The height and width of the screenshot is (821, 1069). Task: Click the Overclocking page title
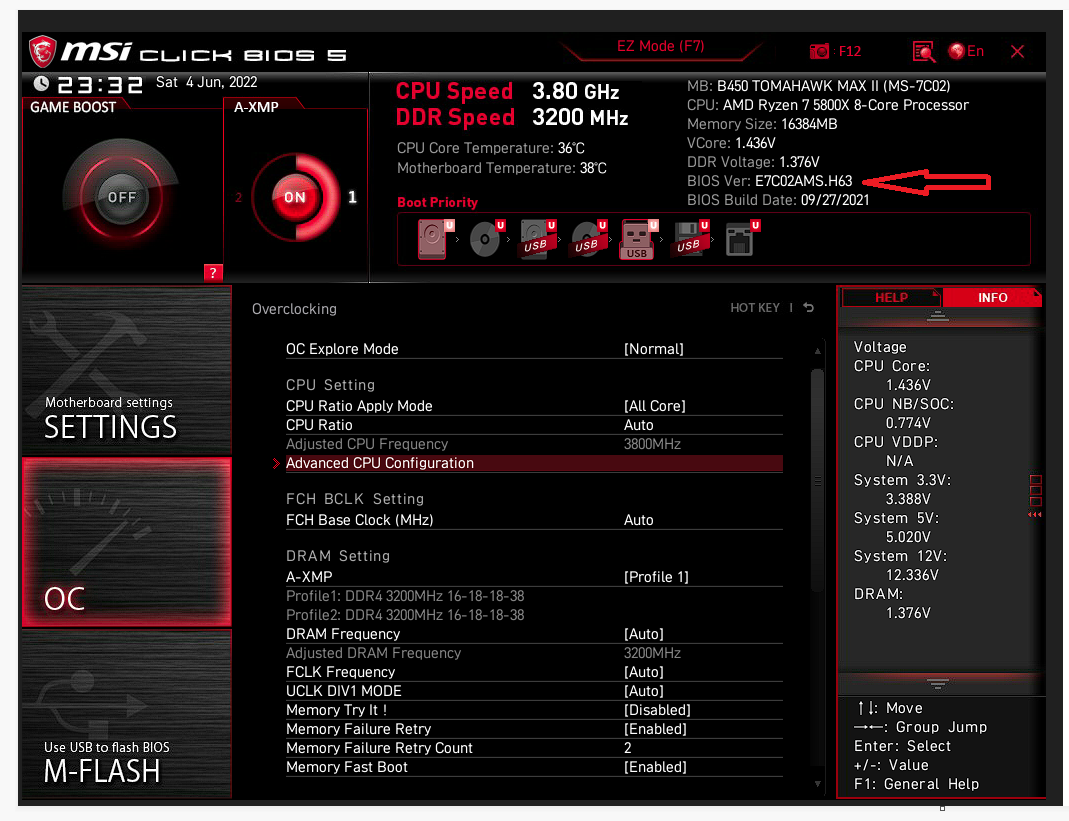coord(295,309)
